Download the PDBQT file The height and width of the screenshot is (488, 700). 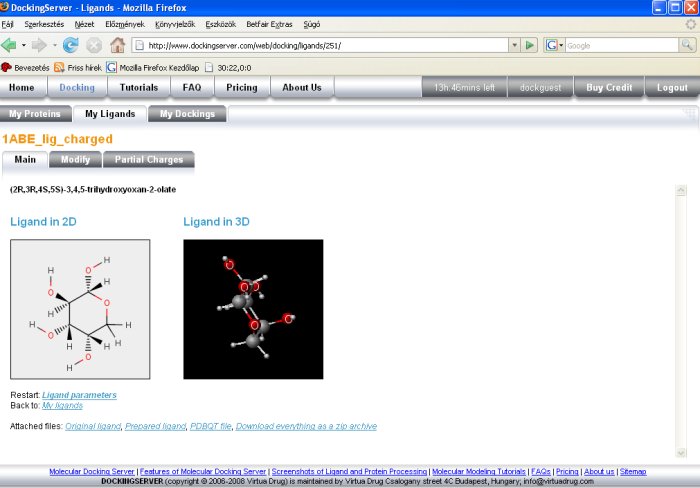point(211,426)
